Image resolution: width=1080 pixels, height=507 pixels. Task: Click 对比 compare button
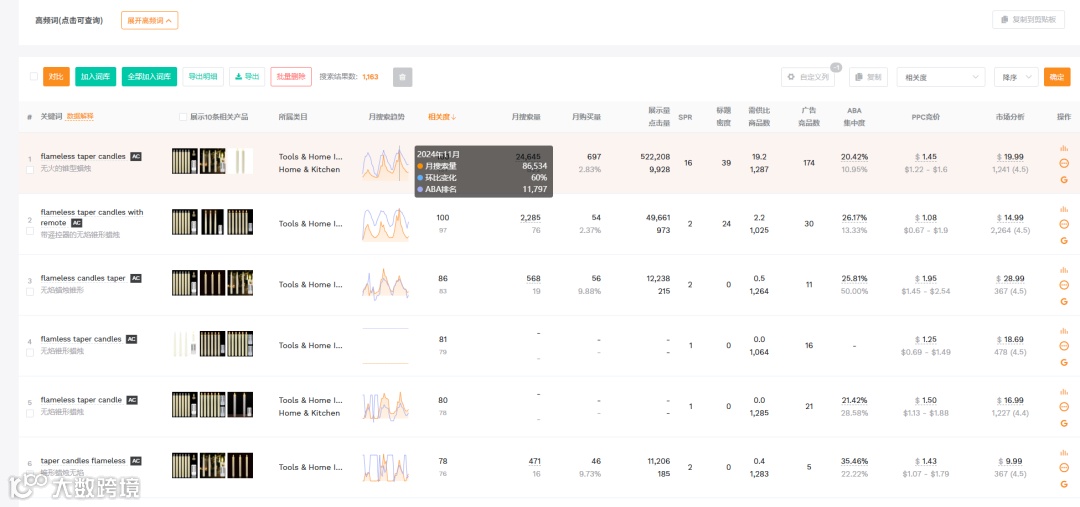(56, 76)
